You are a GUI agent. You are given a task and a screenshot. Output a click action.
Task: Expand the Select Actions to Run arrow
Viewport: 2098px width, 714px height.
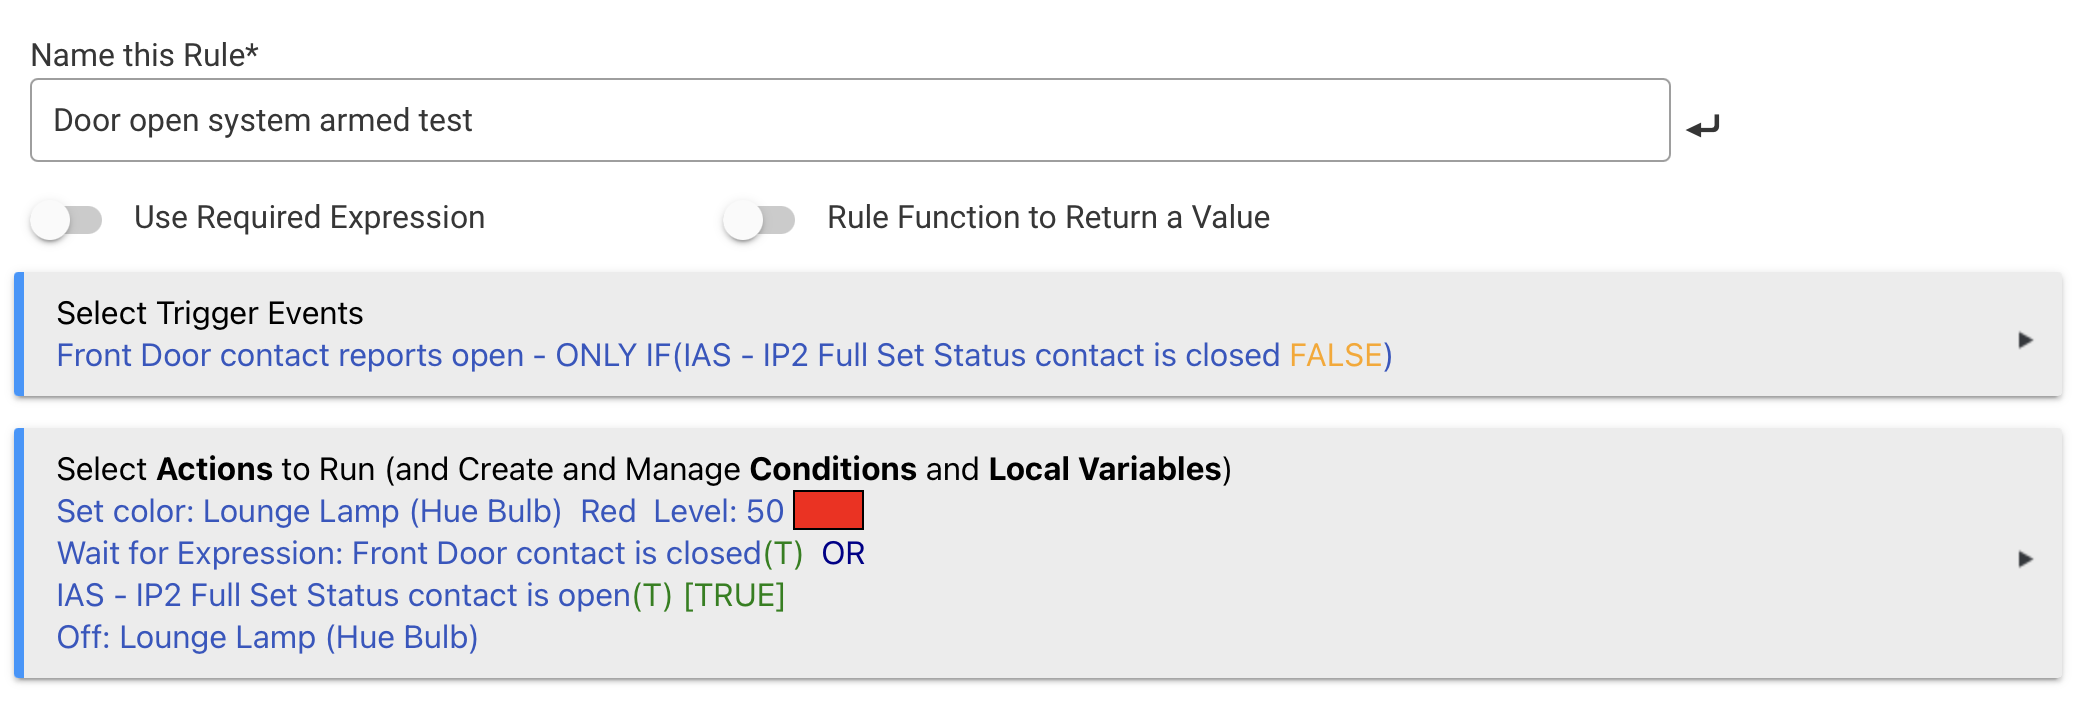click(x=2025, y=558)
